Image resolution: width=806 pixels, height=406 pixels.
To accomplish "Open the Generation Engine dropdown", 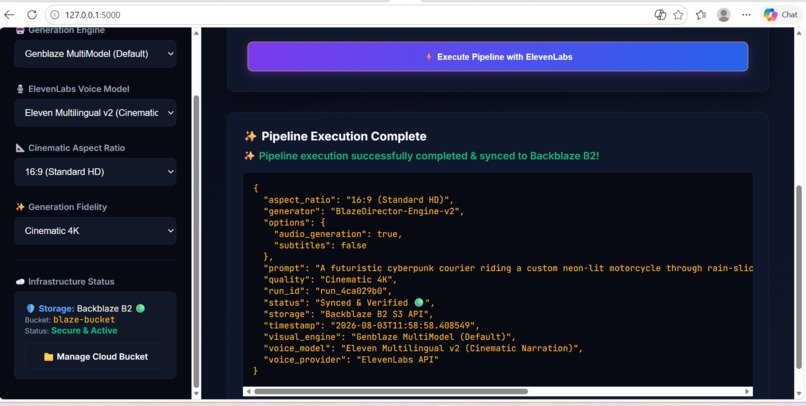I will click(95, 53).
